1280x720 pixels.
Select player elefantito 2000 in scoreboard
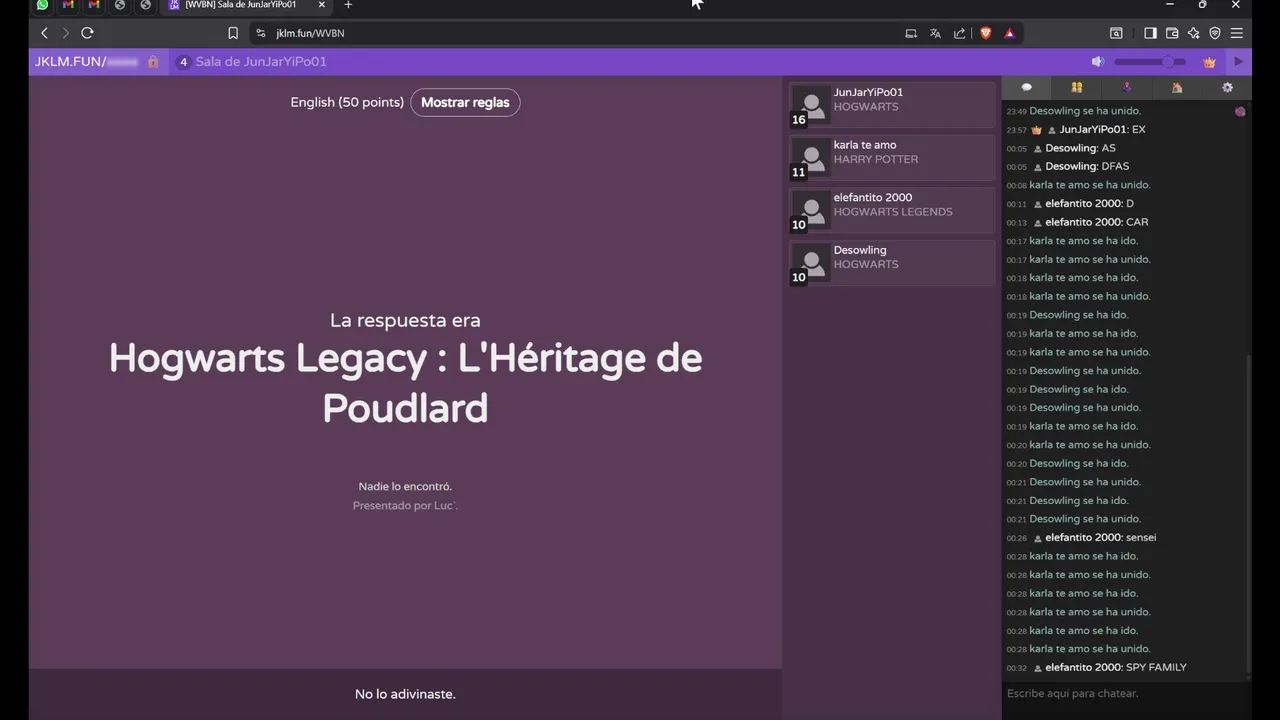click(892, 210)
